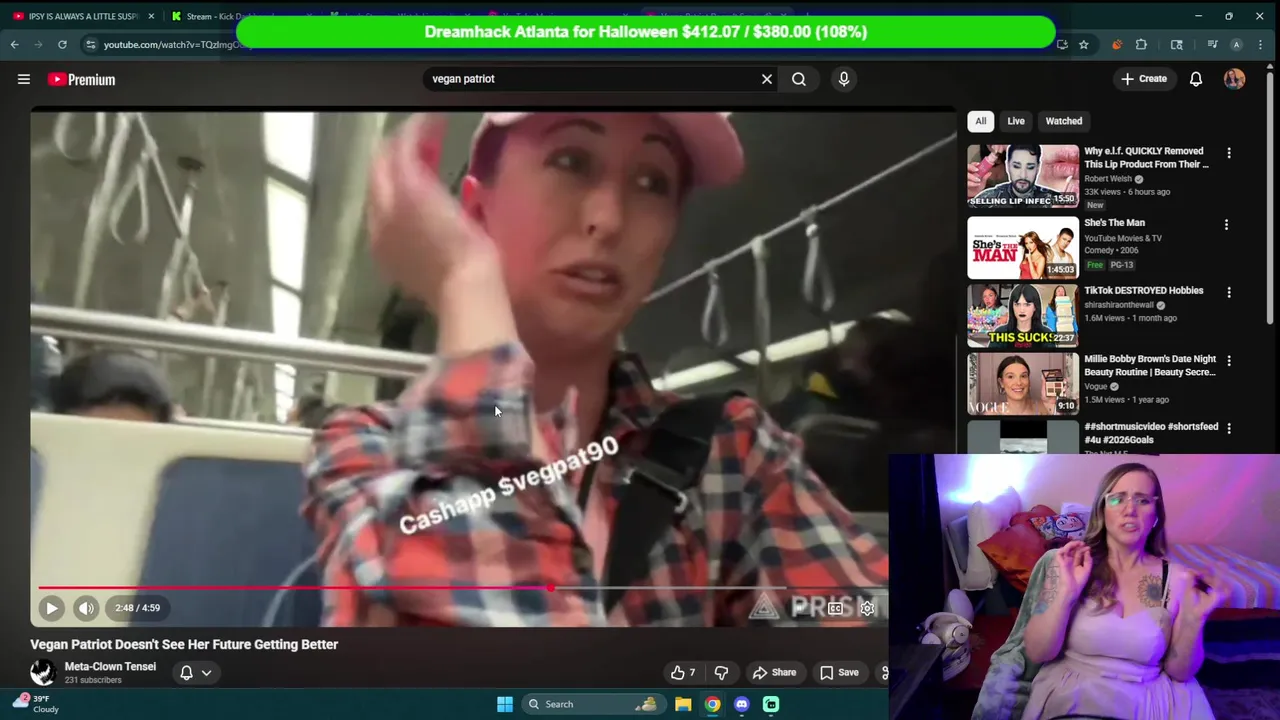Submit search with the magnifier icon
The height and width of the screenshot is (720, 1280).
[799, 79]
